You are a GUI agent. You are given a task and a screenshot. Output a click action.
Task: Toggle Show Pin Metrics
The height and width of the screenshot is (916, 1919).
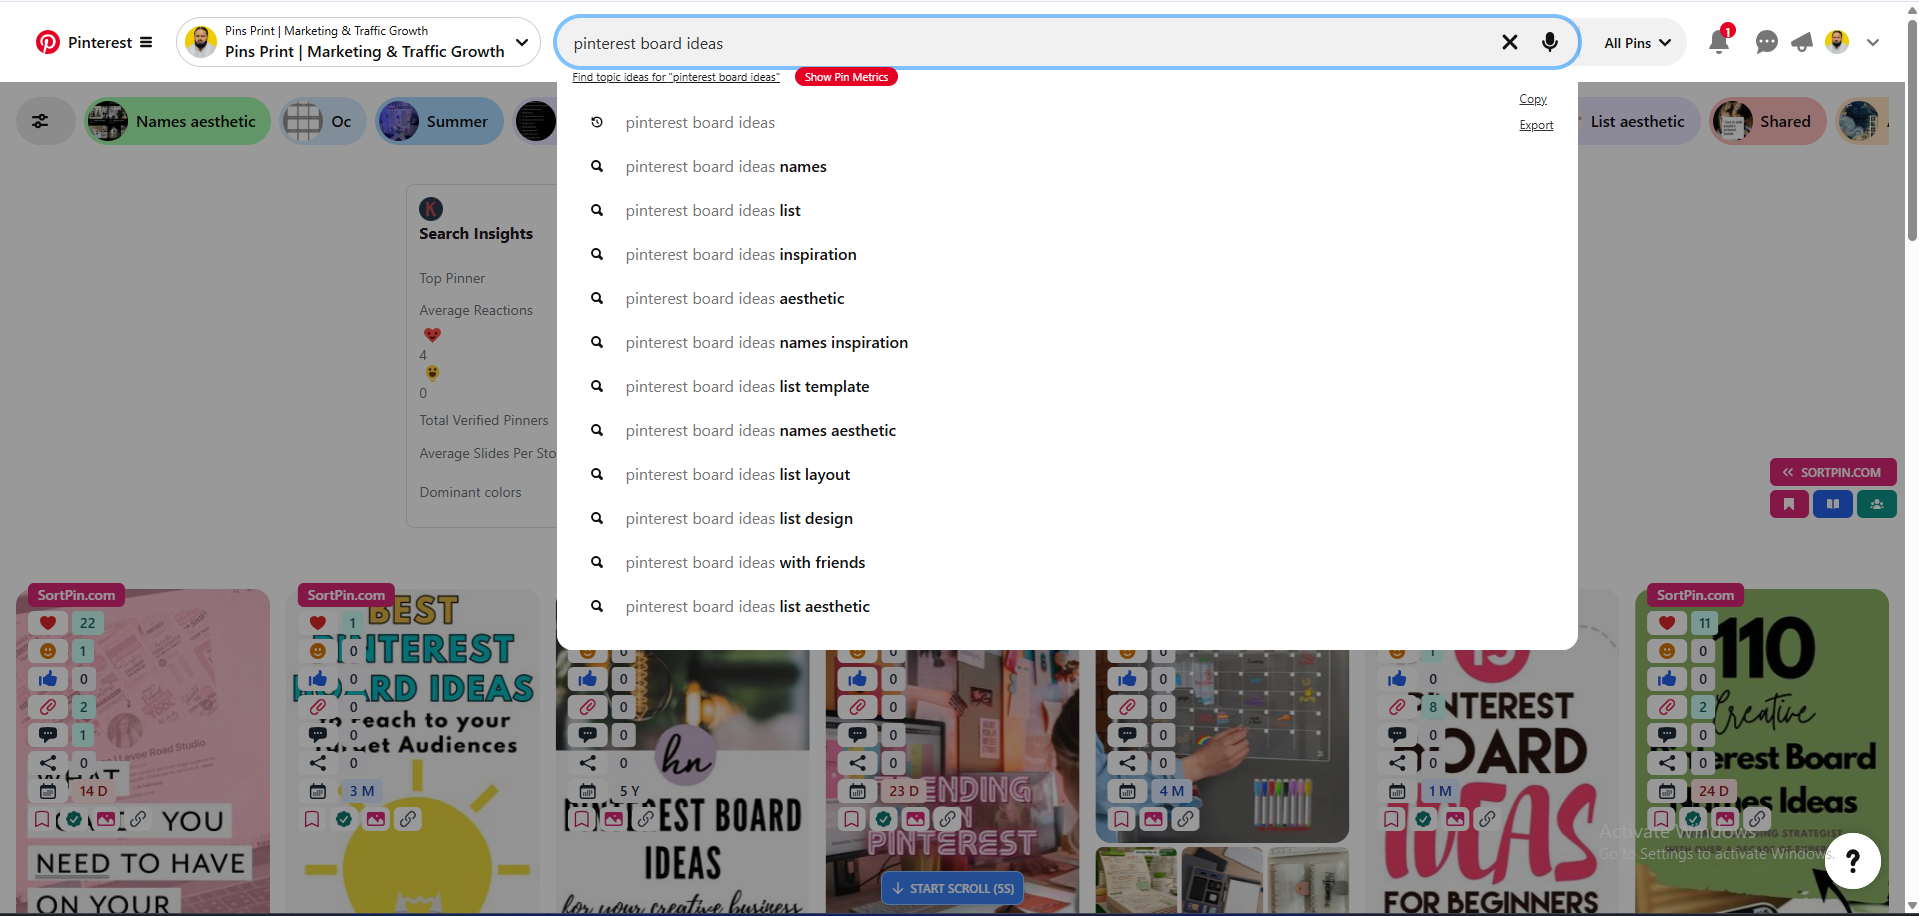[846, 77]
